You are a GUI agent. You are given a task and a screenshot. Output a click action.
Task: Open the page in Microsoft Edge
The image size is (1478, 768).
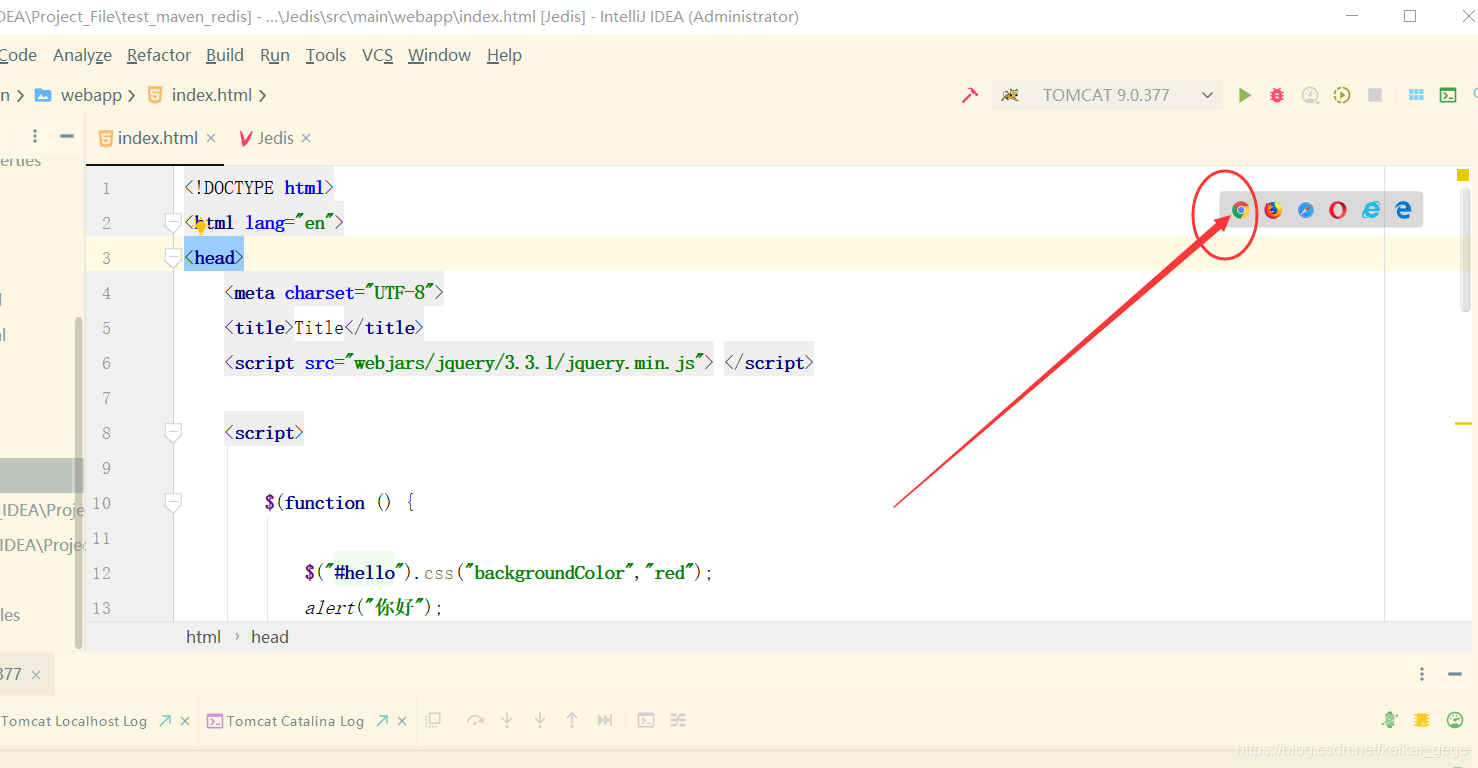pyautogui.click(x=1403, y=210)
